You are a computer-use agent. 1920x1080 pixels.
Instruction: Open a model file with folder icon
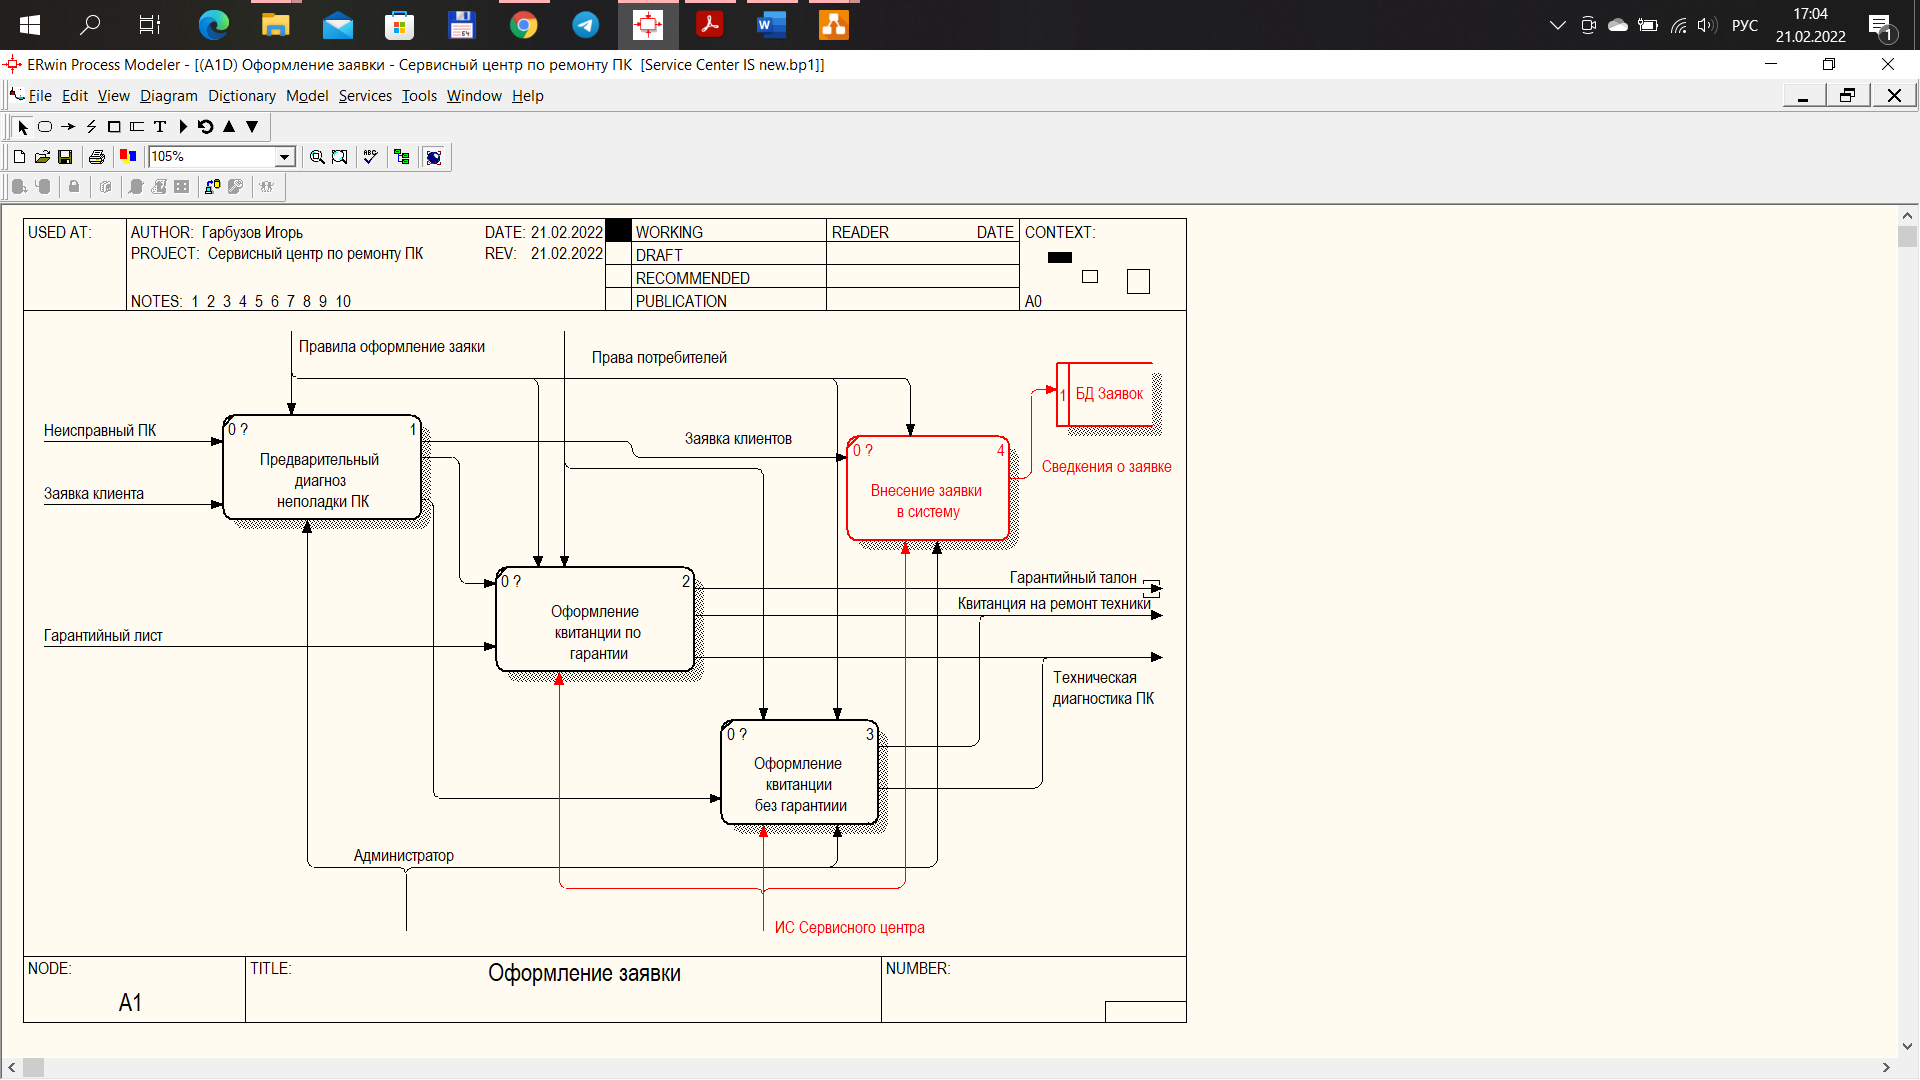(42, 157)
